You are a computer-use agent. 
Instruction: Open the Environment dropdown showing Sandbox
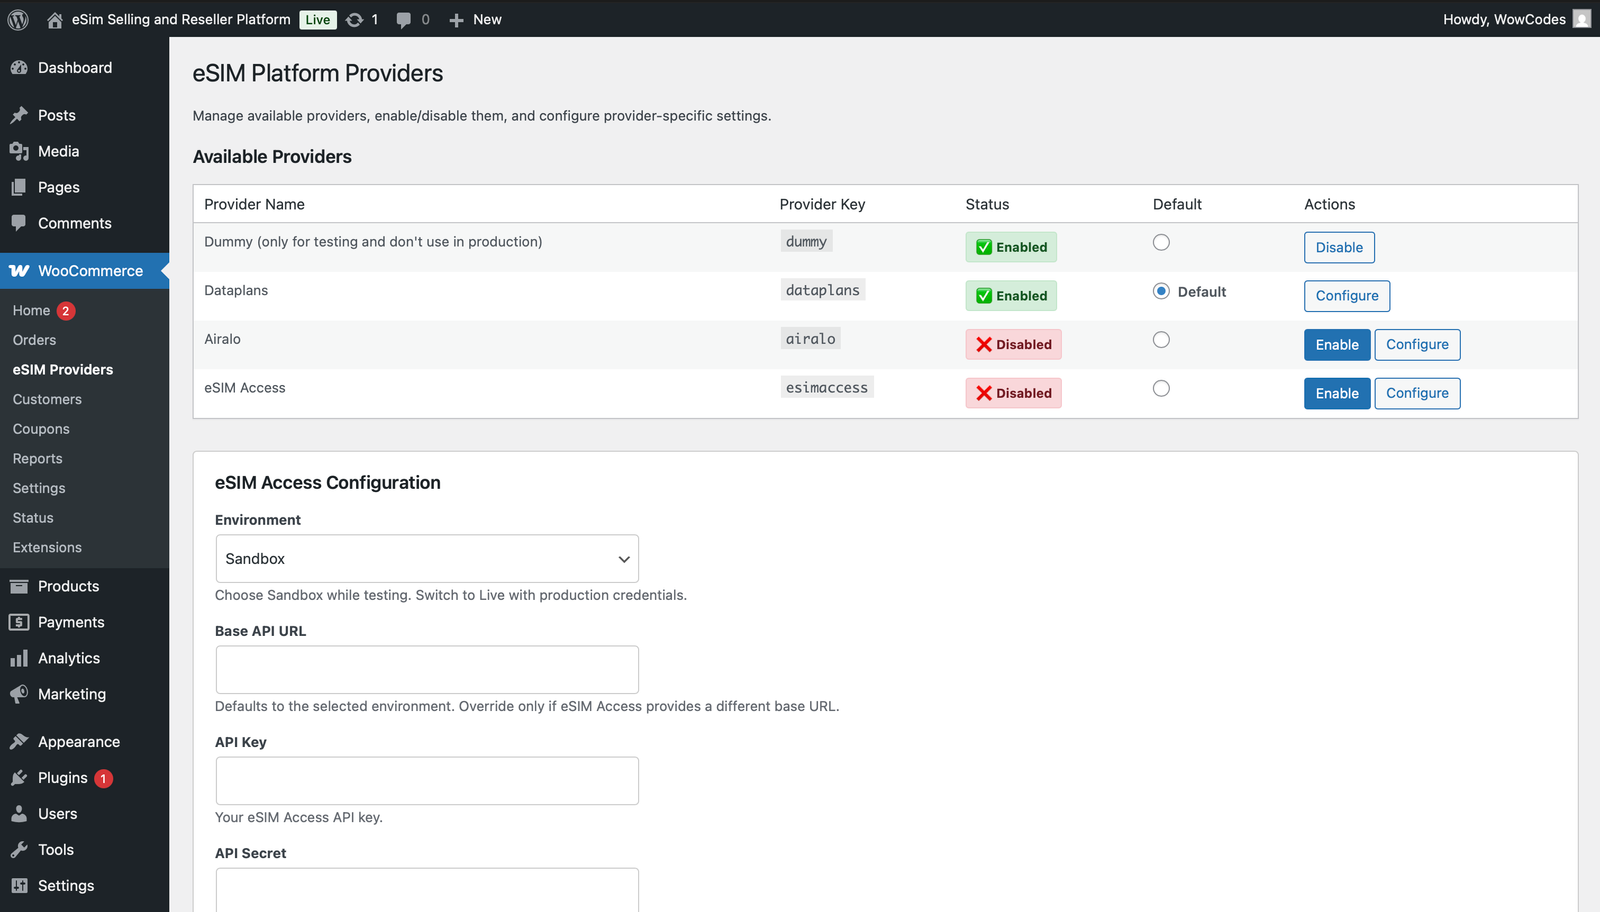[x=427, y=558]
